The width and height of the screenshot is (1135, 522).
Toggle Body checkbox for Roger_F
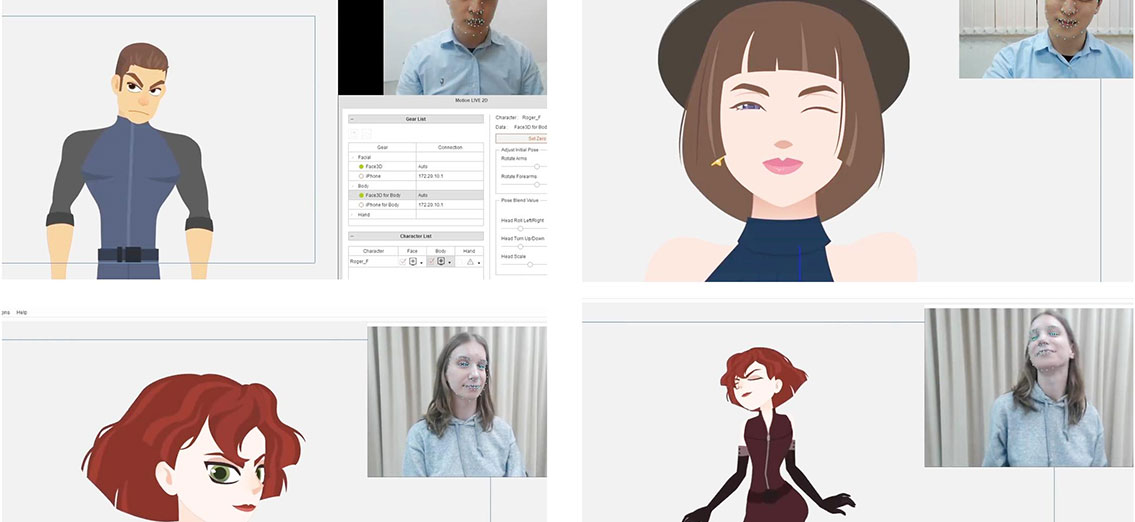point(431,261)
